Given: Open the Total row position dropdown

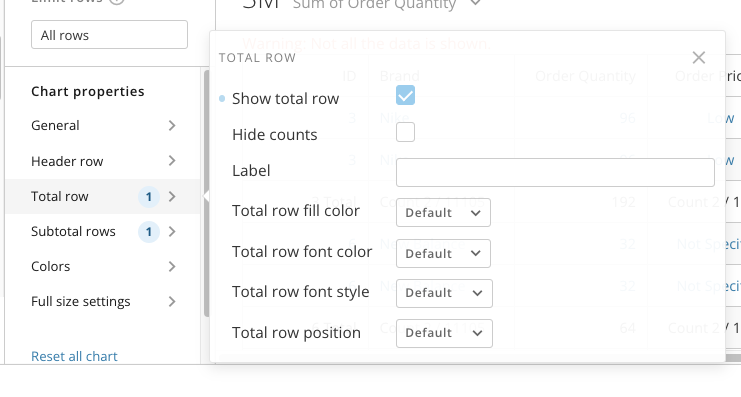Looking at the screenshot, I should coord(444,333).
